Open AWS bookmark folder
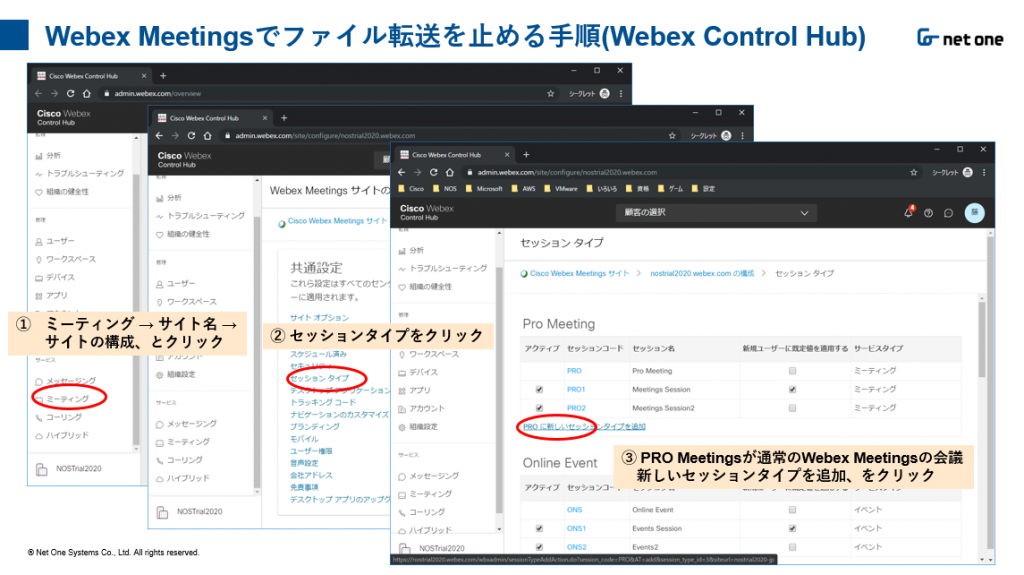 (x=523, y=189)
